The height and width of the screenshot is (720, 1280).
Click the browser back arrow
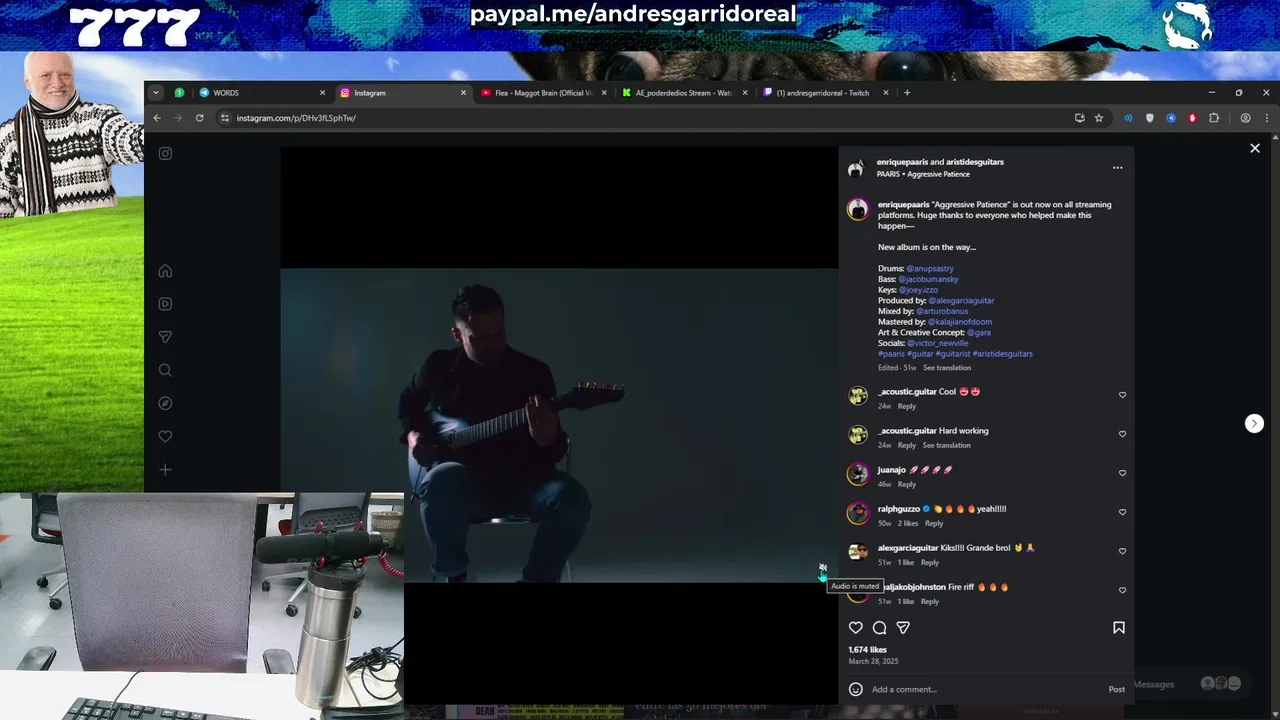tap(157, 118)
